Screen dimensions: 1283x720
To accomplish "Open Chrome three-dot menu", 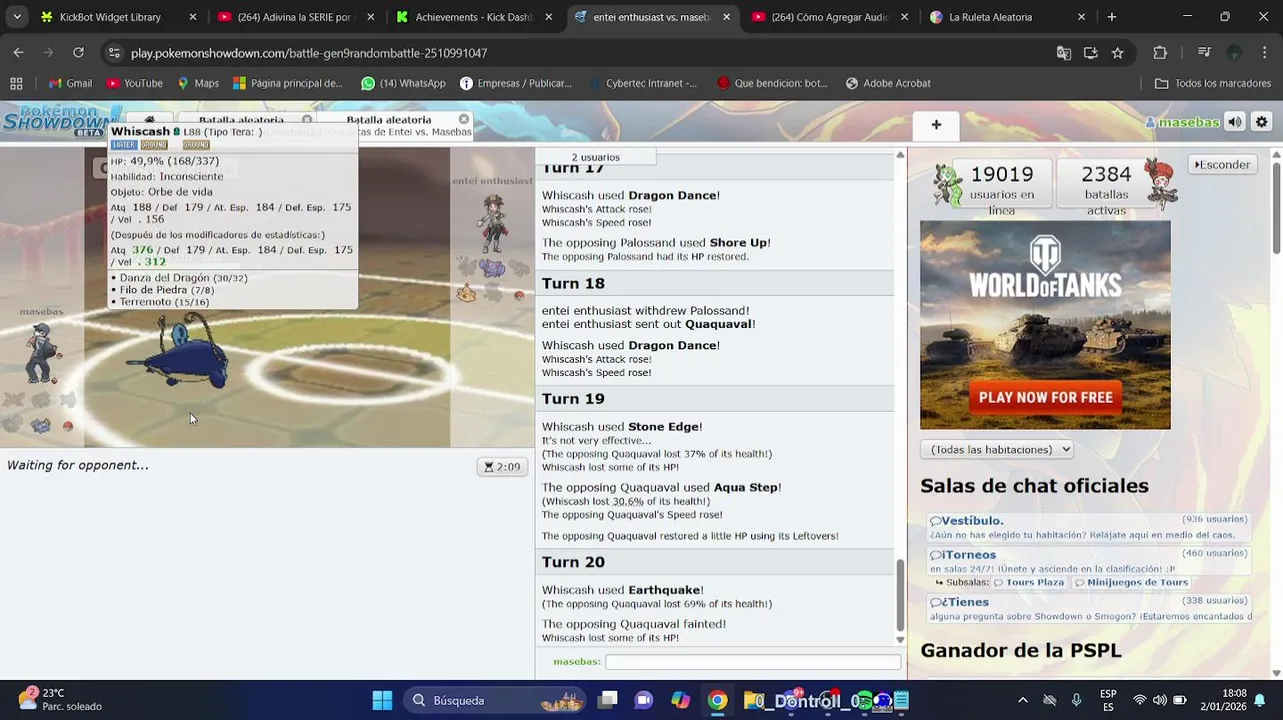I will click(x=1264, y=53).
